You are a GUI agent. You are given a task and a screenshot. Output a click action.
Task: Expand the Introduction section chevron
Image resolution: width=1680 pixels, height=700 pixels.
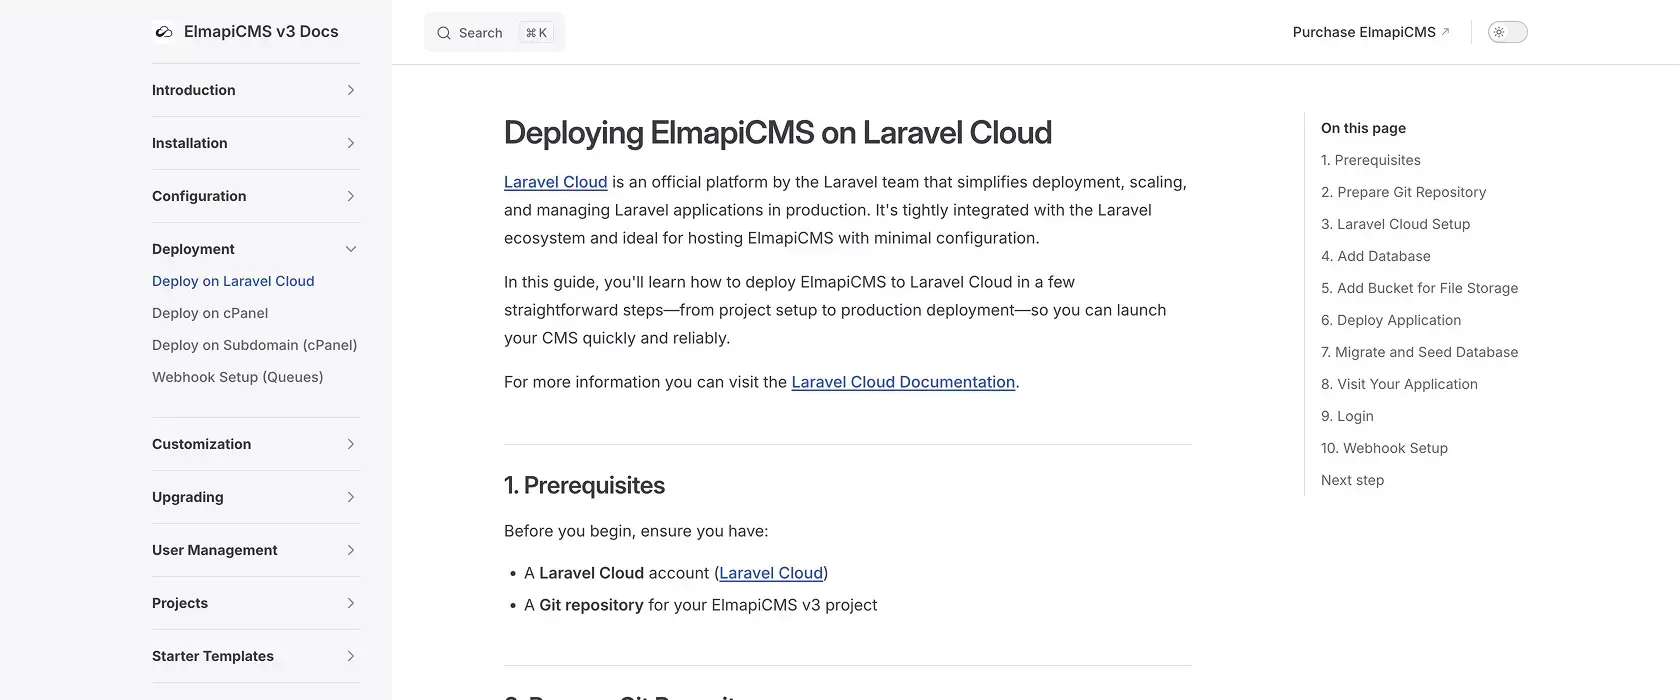coord(351,90)
